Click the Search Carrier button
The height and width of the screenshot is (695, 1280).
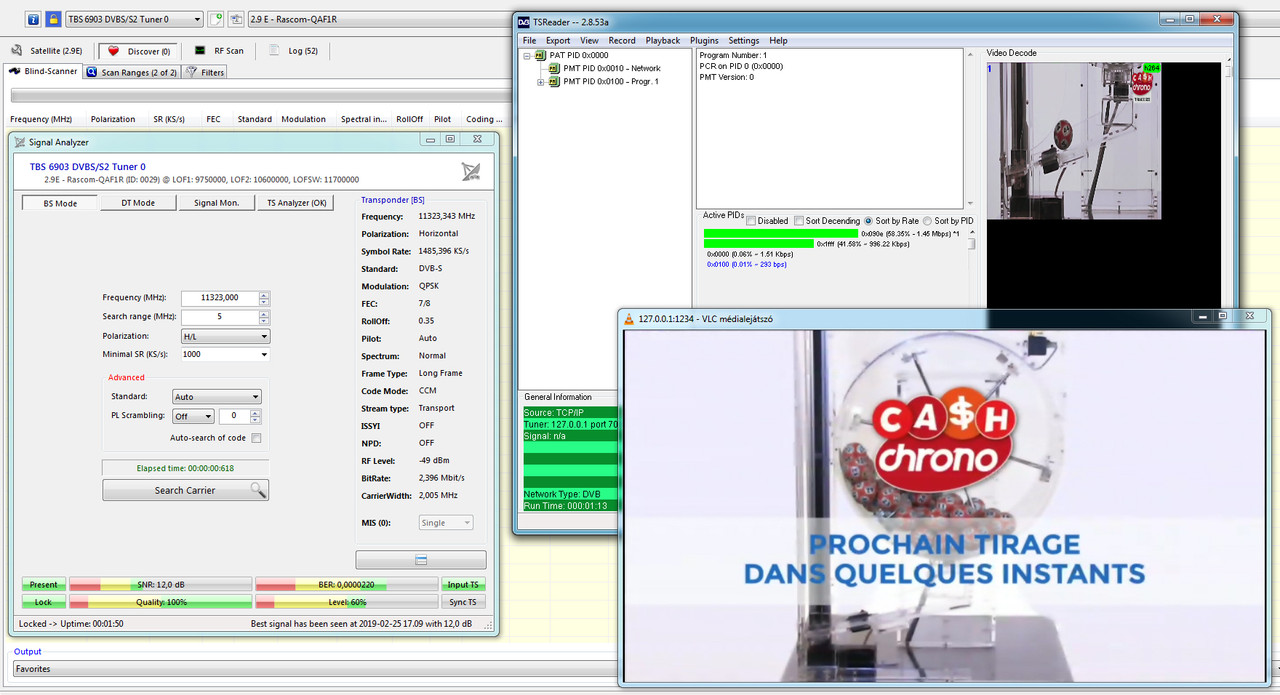185,490
